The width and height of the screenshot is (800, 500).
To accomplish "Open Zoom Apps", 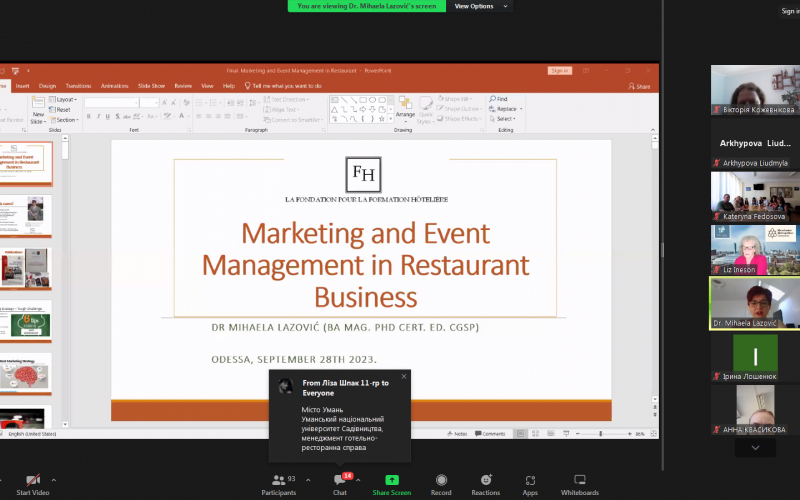I will pyautogui.click(x=530, y=485).
